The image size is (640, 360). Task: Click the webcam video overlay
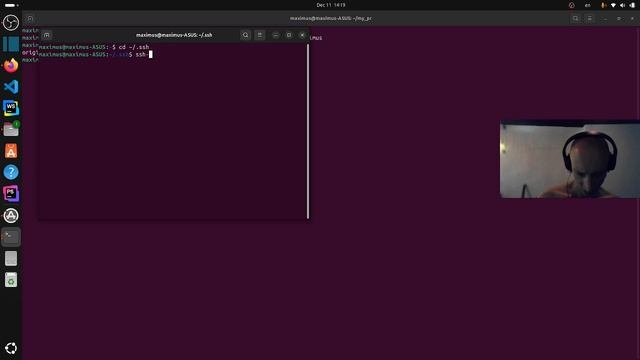570,159
